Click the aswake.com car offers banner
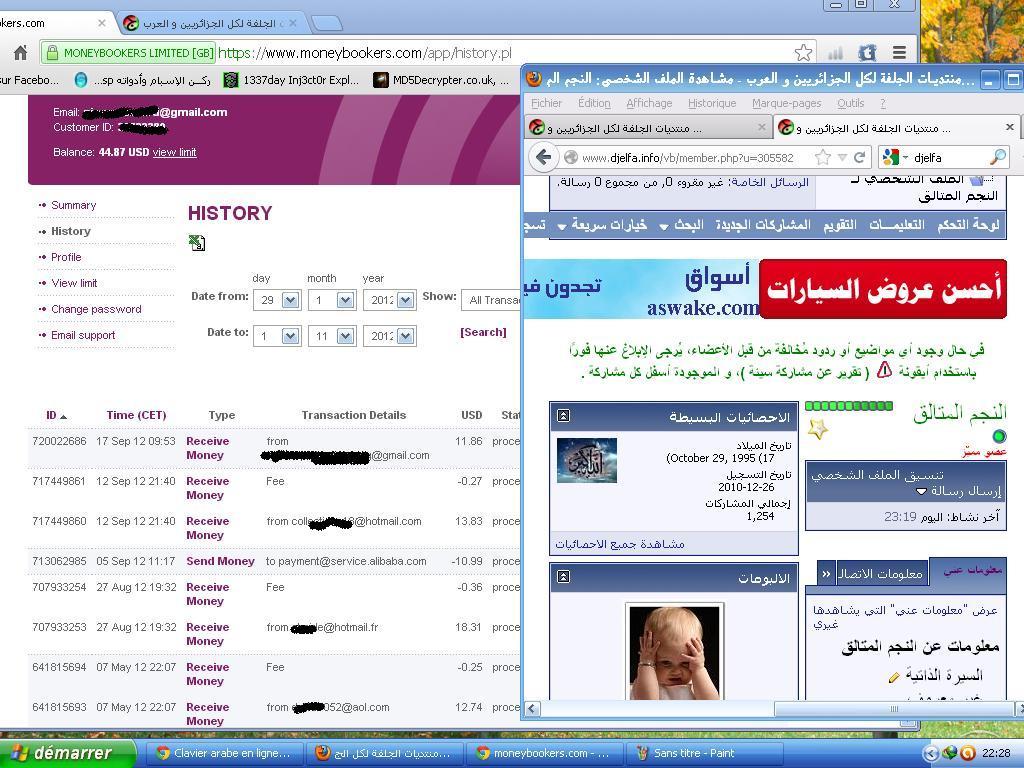Image resolution: width=1024 pixels, height=768 pixels. [x=765, y=289]
